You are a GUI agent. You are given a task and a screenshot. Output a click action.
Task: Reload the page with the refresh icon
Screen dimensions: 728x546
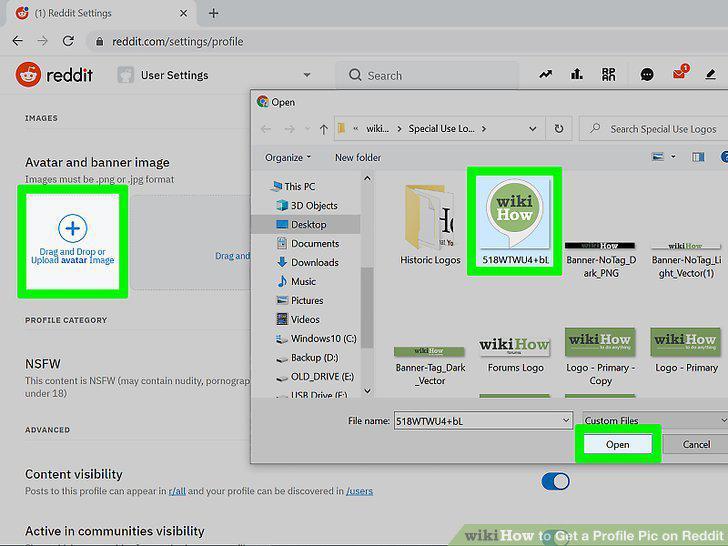point(68,41)
